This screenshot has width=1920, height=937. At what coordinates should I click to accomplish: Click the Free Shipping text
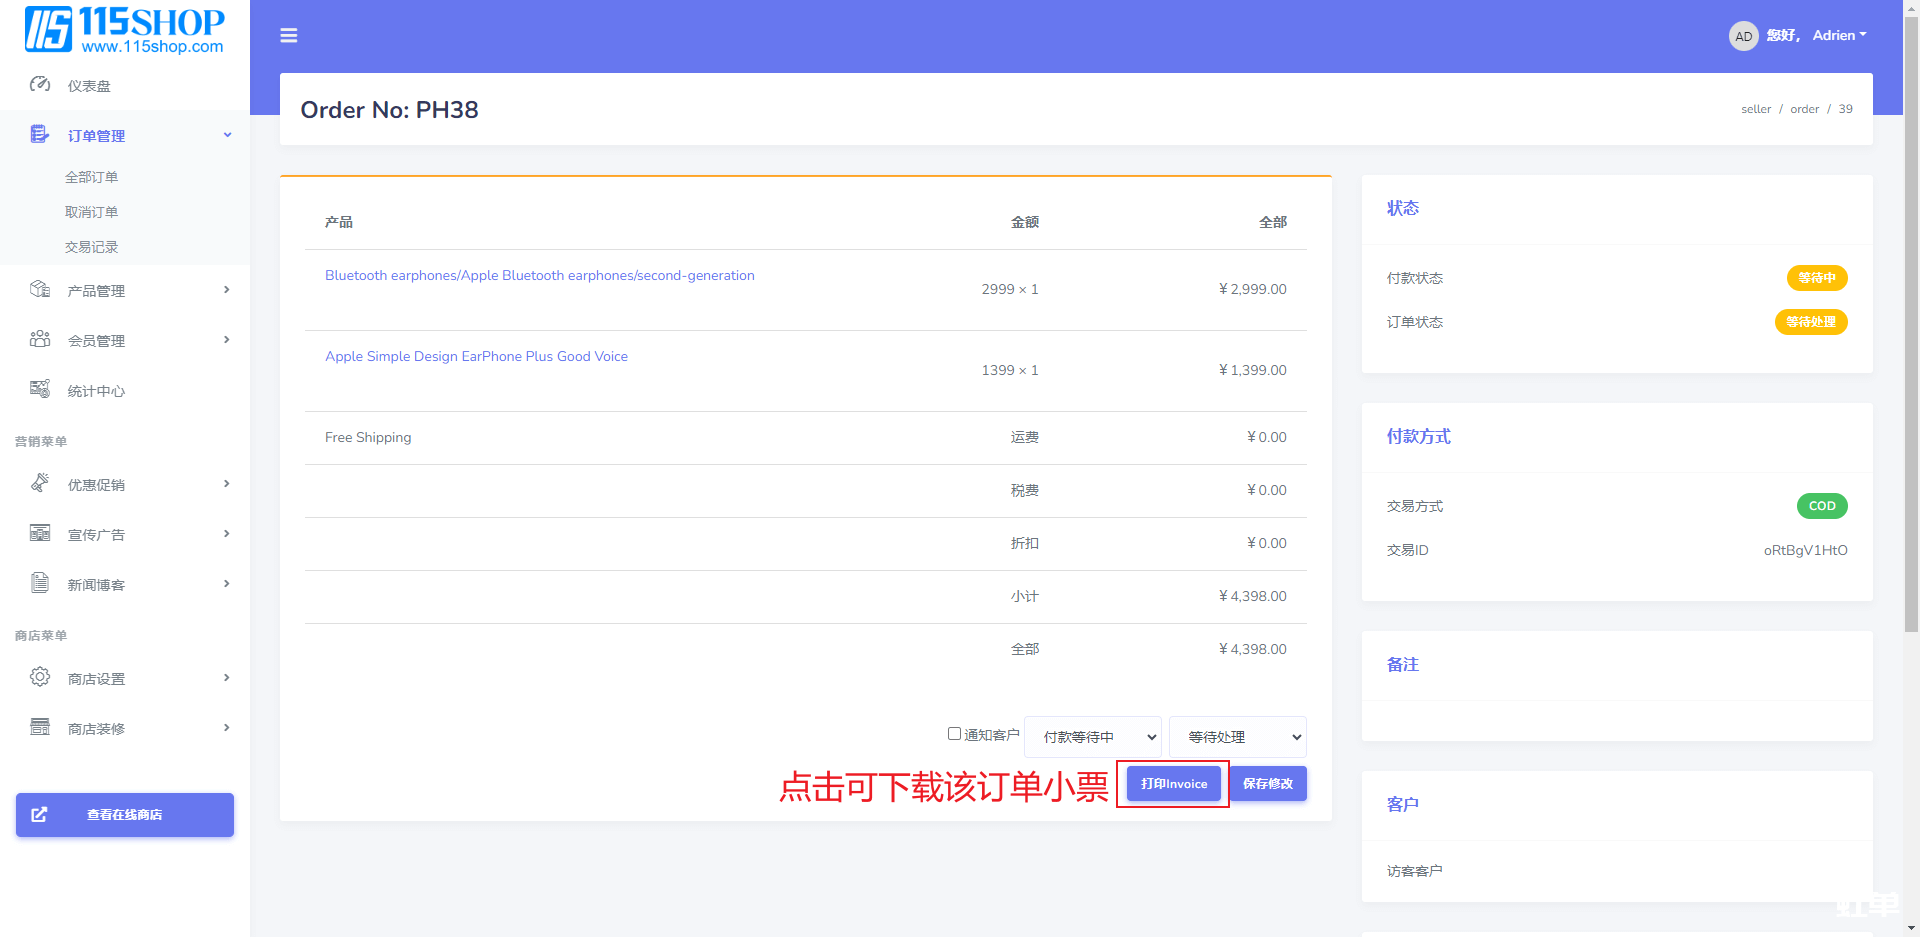(368, 438)
